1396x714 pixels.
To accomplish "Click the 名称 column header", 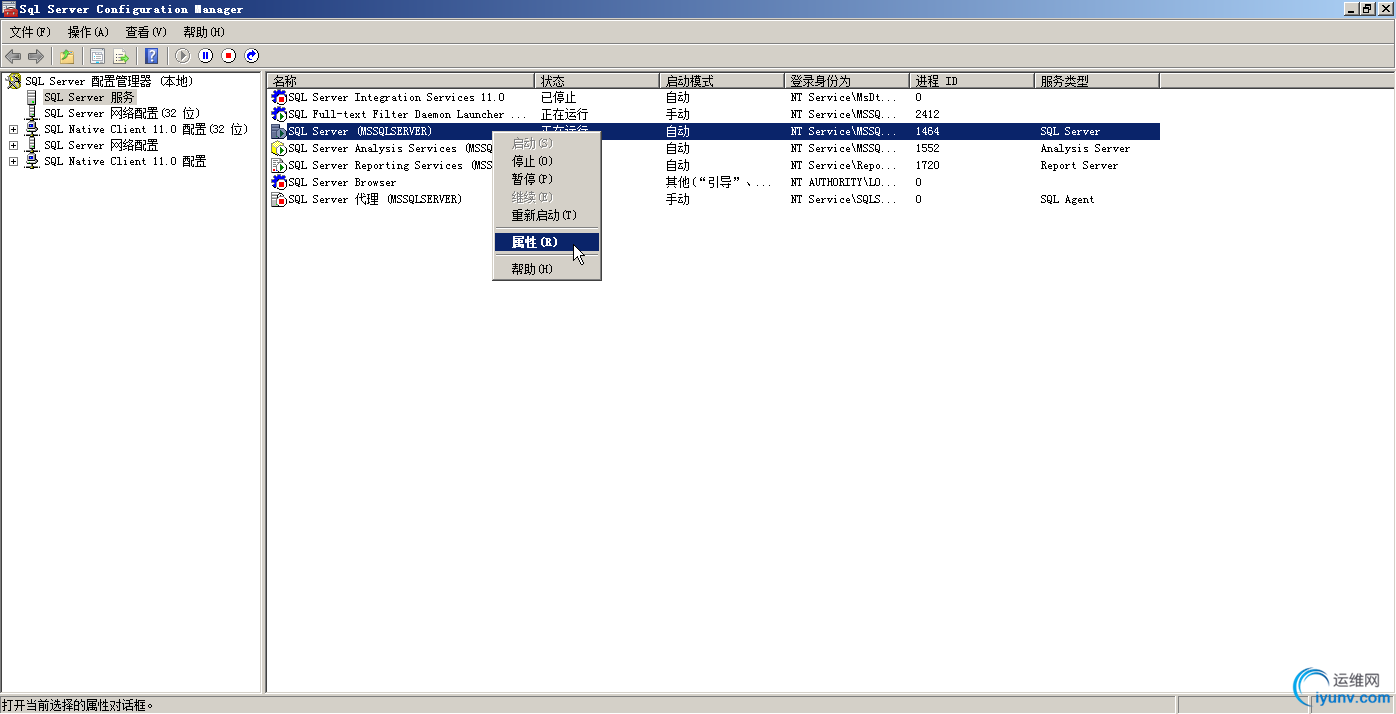I will point(401,80).
